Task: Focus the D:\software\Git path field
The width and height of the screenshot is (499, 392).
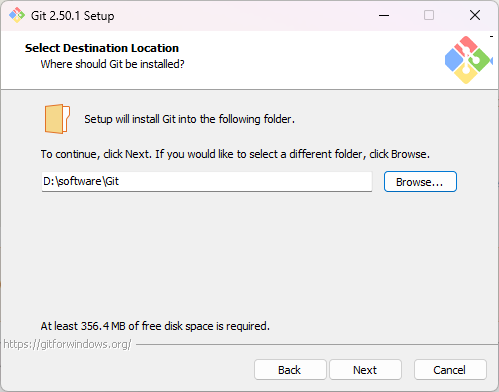Action: click(207, 182)
